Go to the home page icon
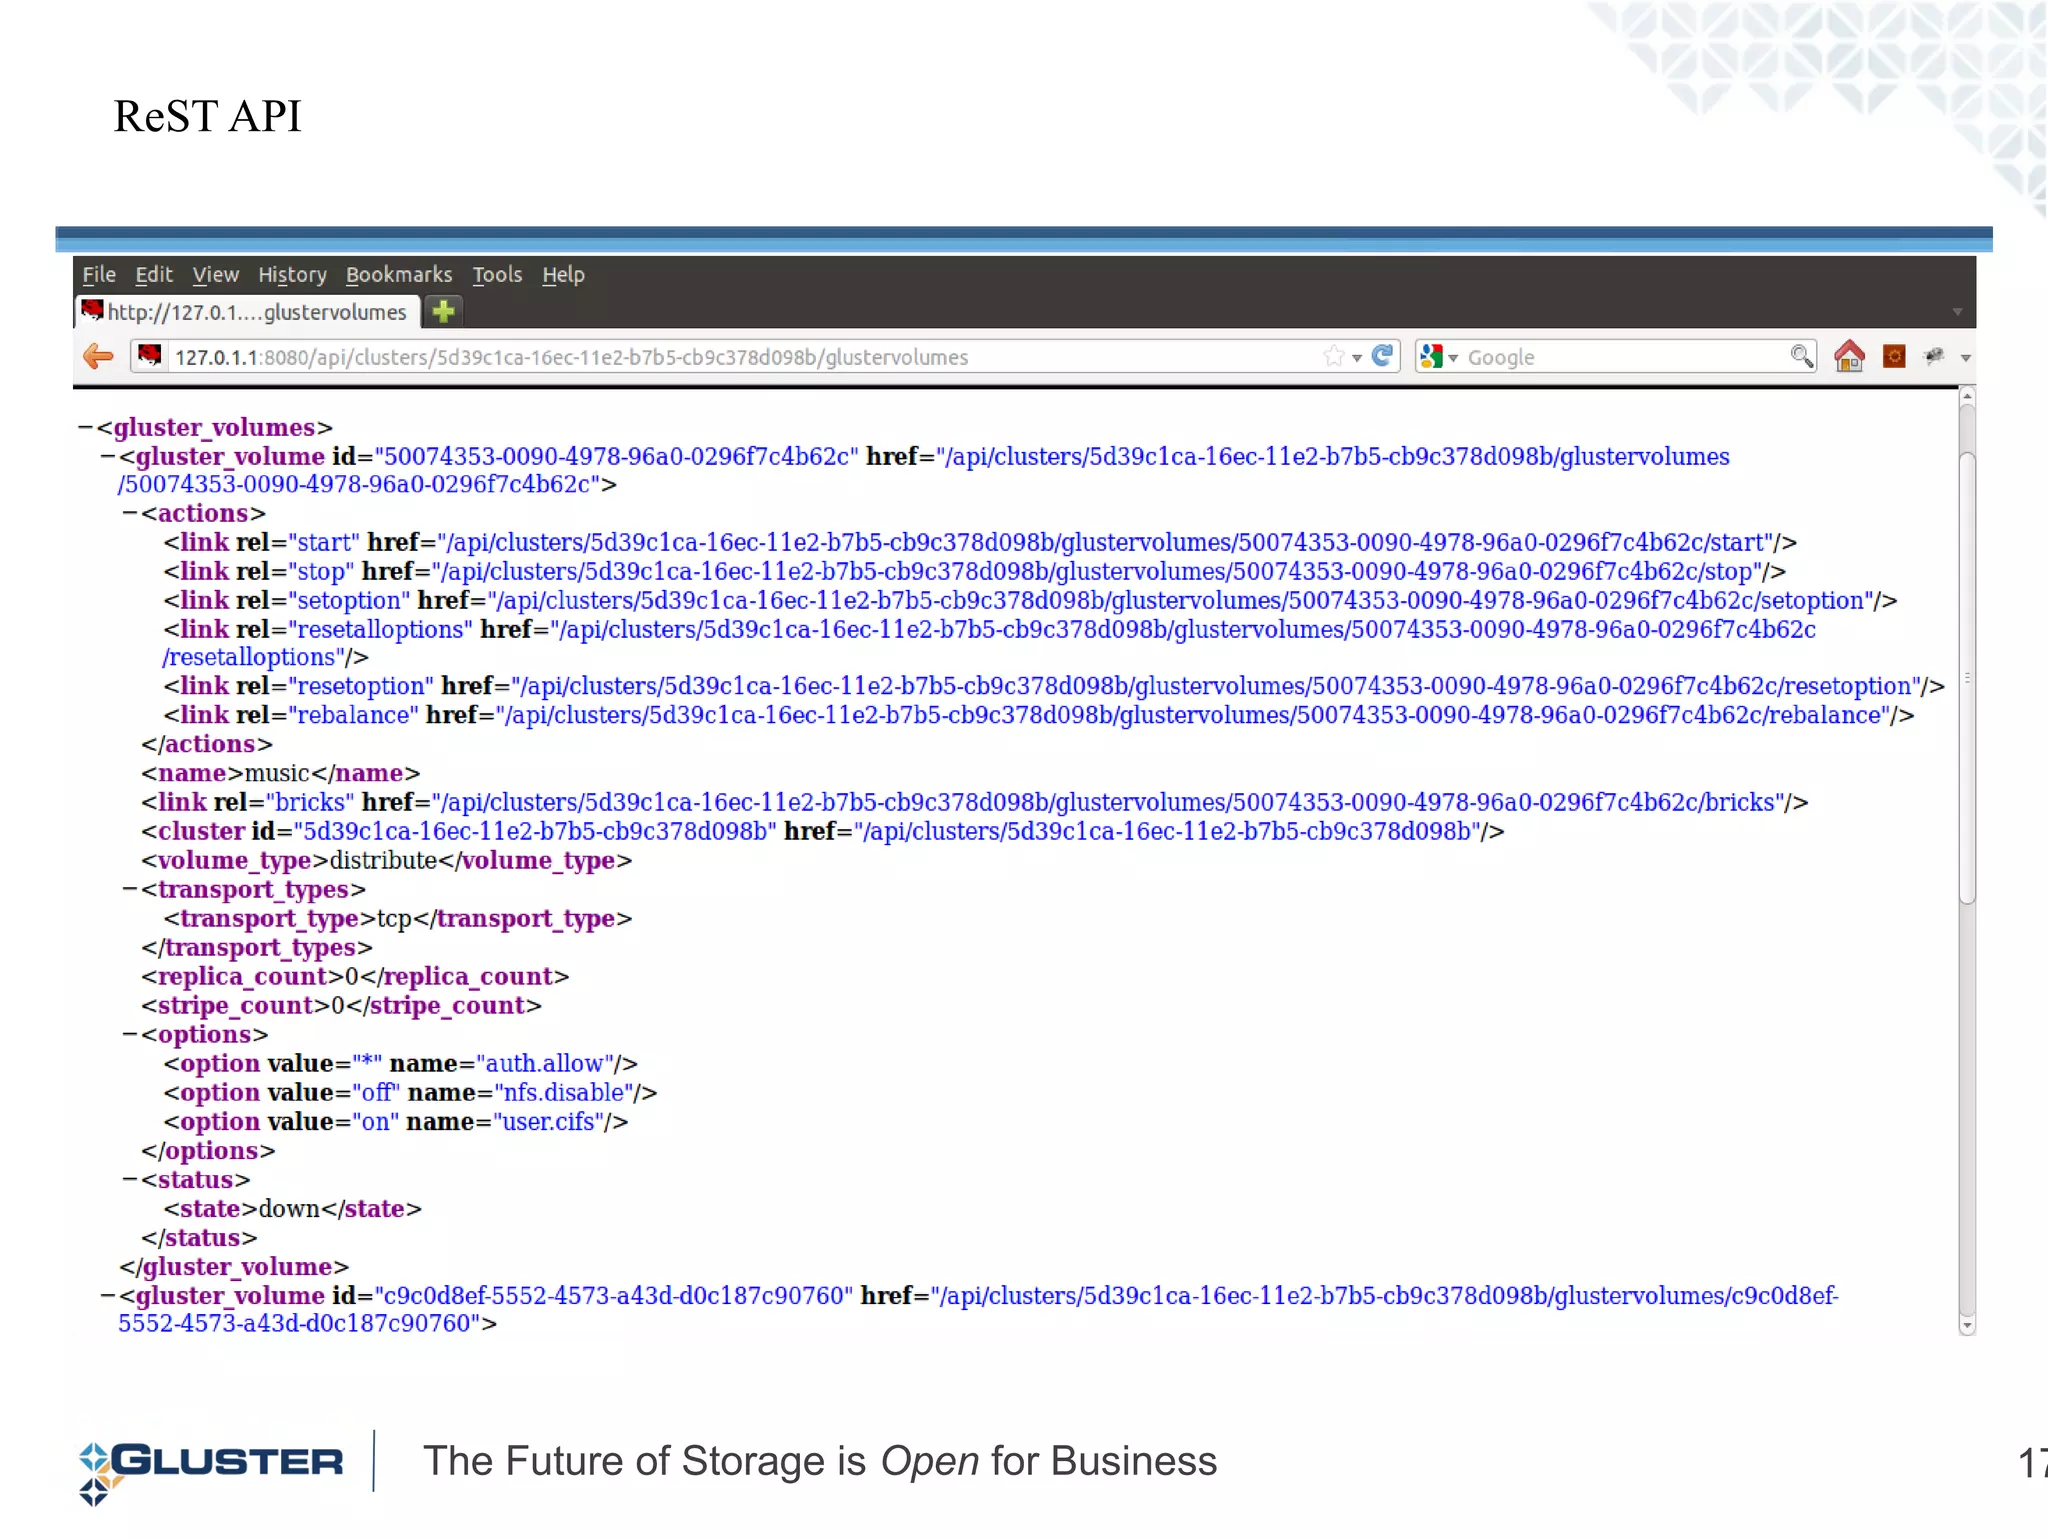 (1849, 356)
